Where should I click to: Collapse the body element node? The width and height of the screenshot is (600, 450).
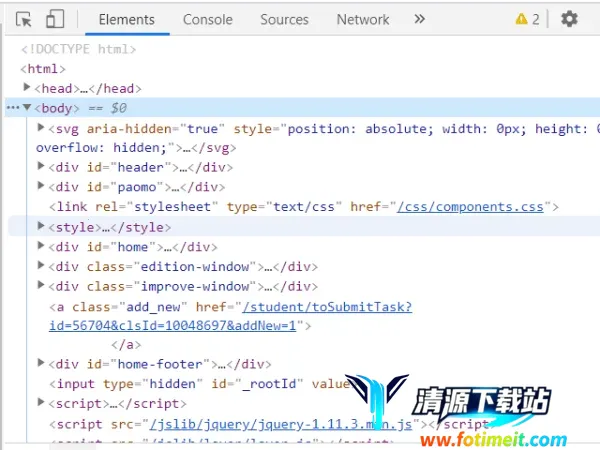click(27, 107)
